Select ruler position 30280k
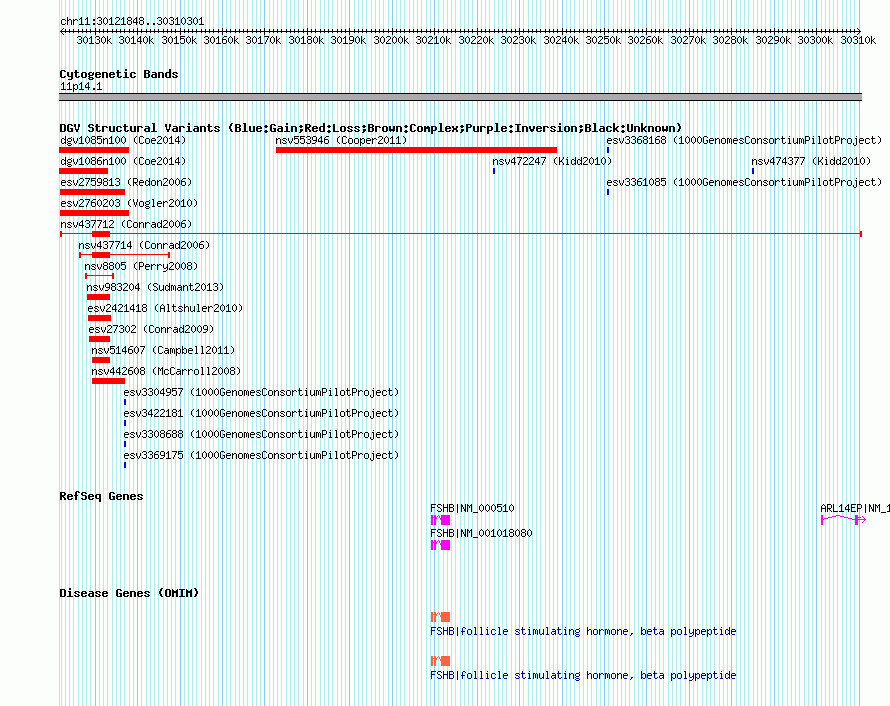 [731, 40]
